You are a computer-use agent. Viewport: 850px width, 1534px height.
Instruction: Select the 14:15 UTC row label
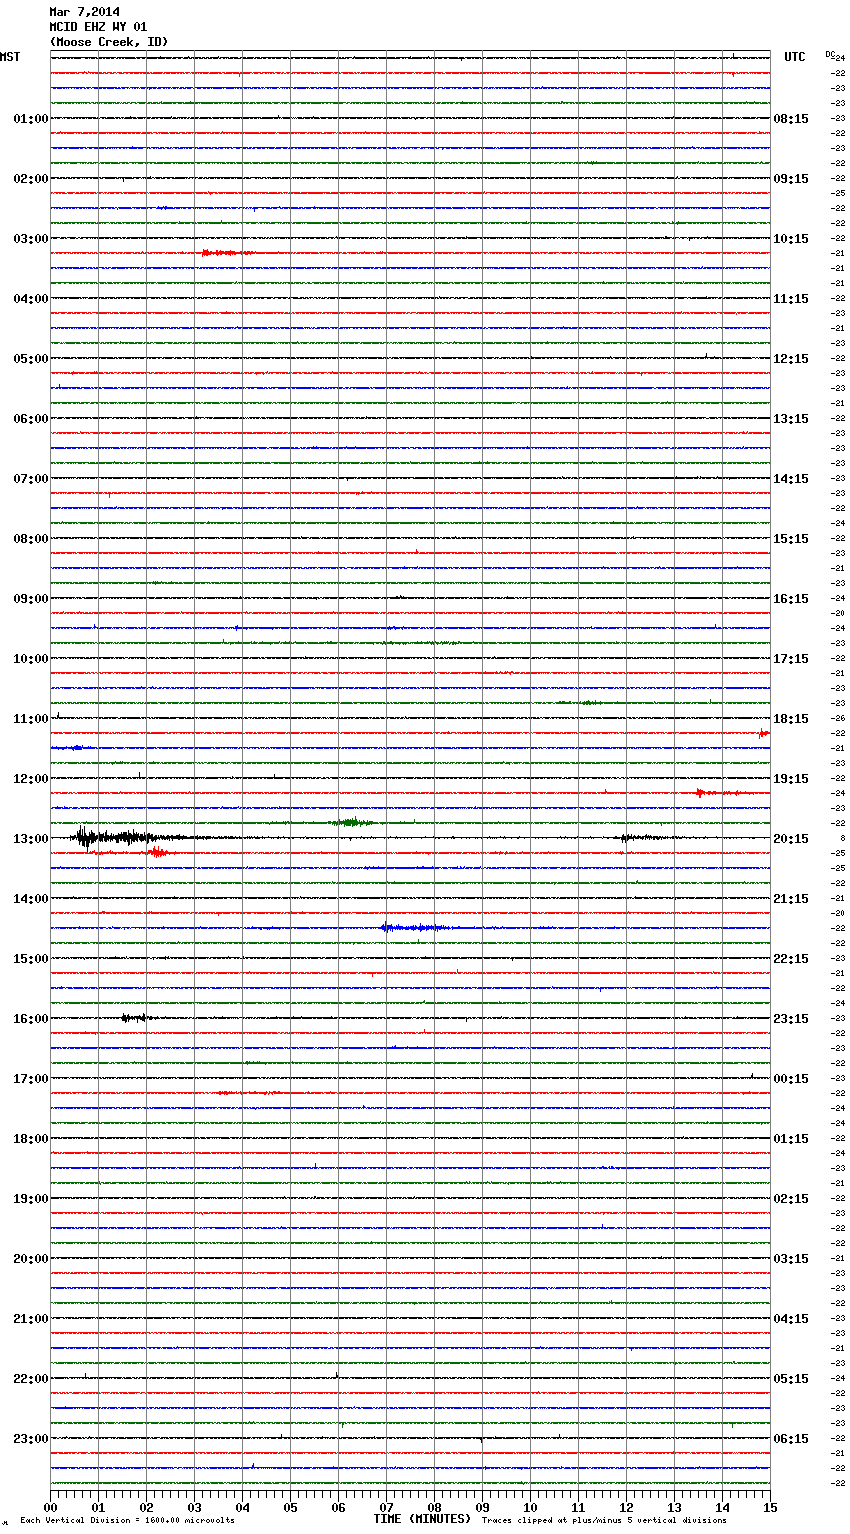[791, 479]
